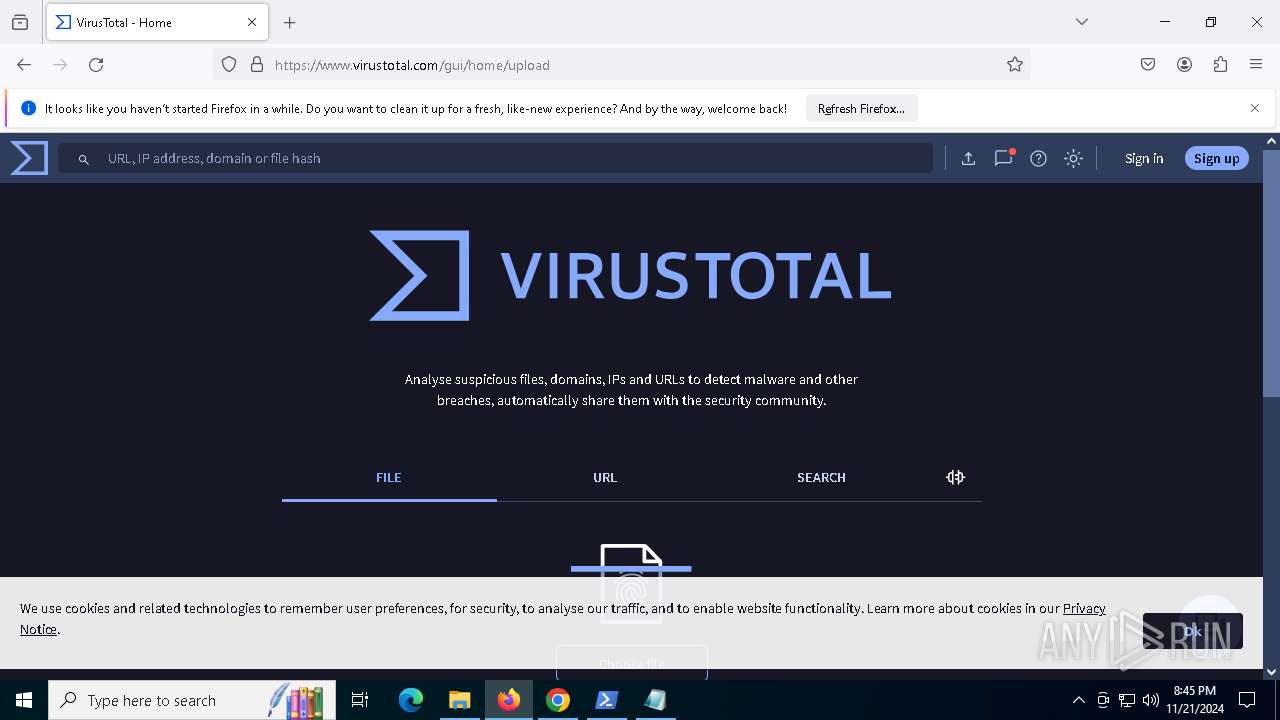Accept cookies with Ok button
Viewport: 1280px width, 720px height.
tap(1192, 631)
